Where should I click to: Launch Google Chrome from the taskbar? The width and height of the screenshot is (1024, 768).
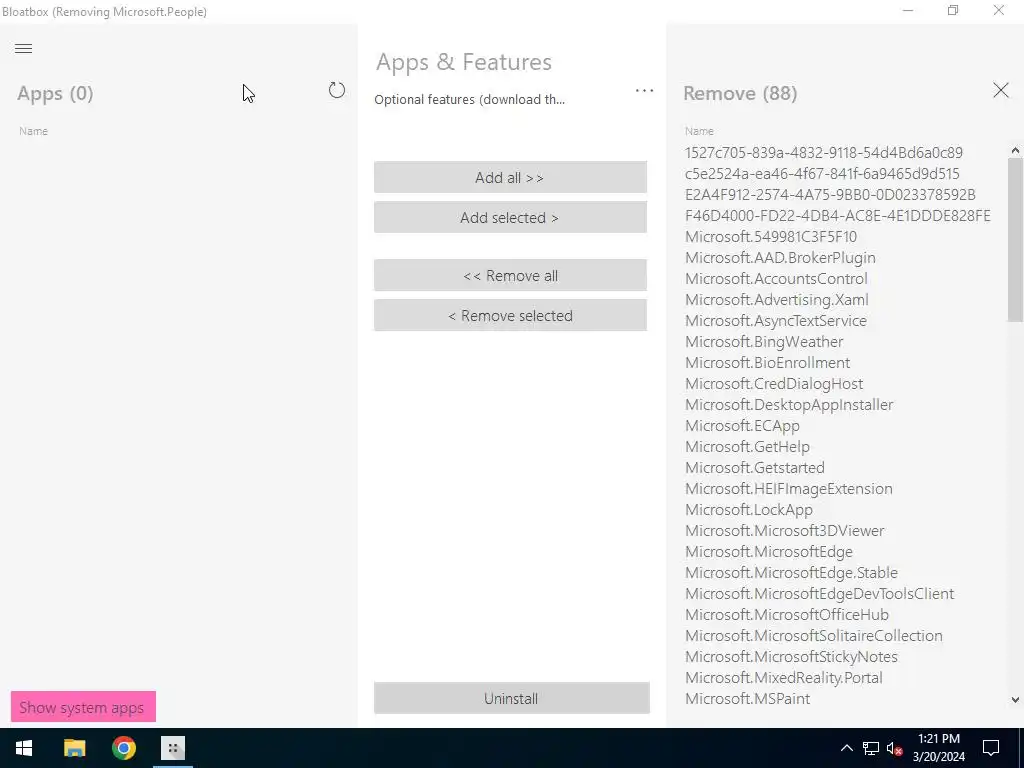point(123,748)
